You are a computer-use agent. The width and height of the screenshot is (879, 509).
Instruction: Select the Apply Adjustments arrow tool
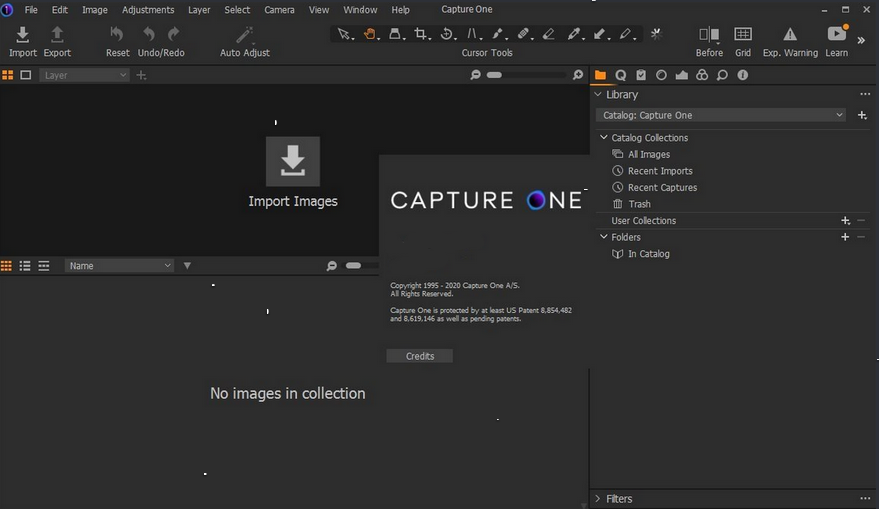[599, 34]
